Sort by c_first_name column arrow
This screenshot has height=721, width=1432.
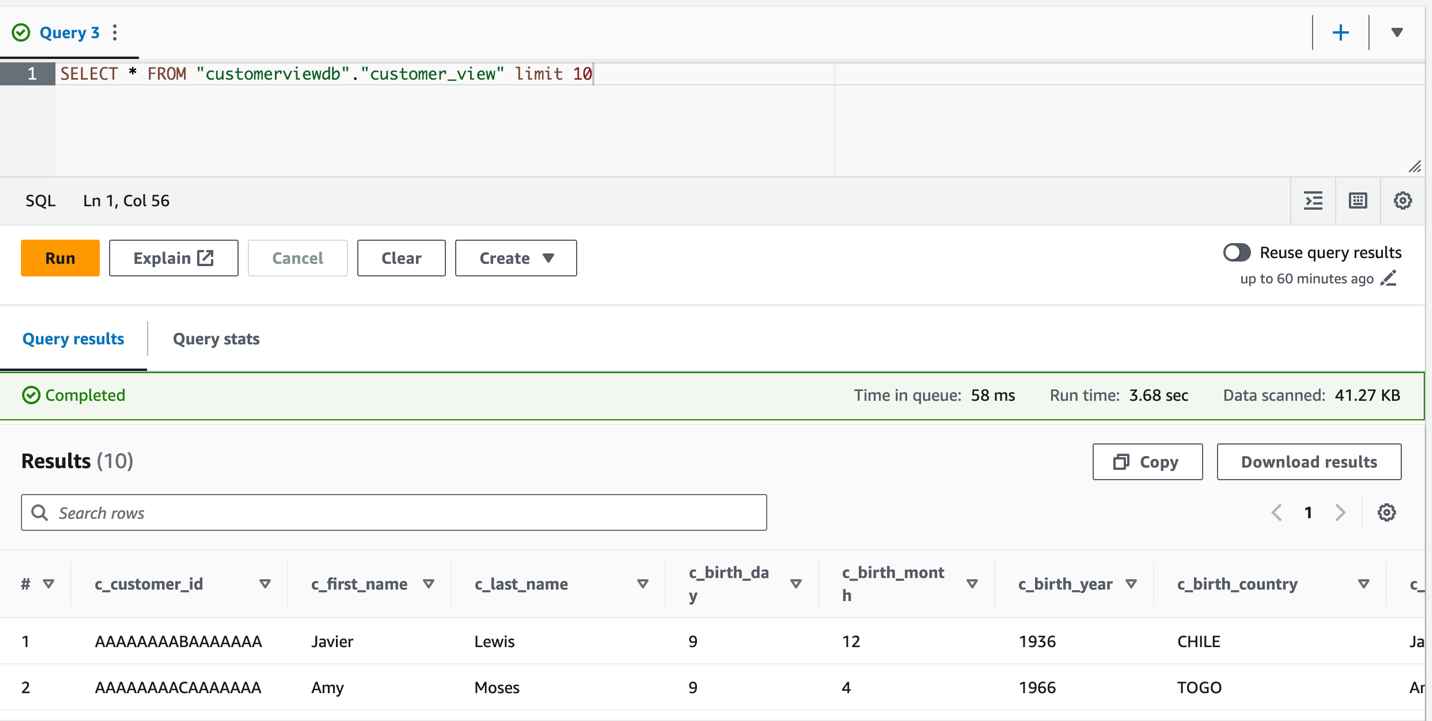coord(429,584)
